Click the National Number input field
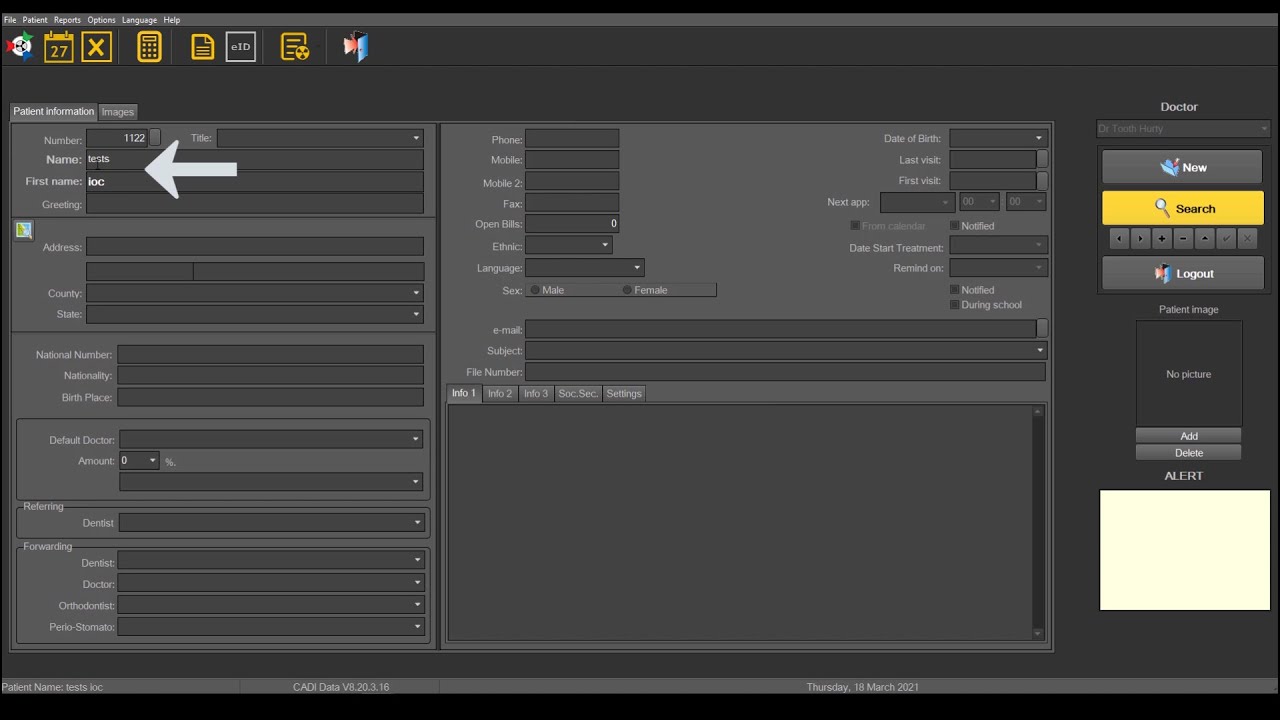 [x=270, y=354]
